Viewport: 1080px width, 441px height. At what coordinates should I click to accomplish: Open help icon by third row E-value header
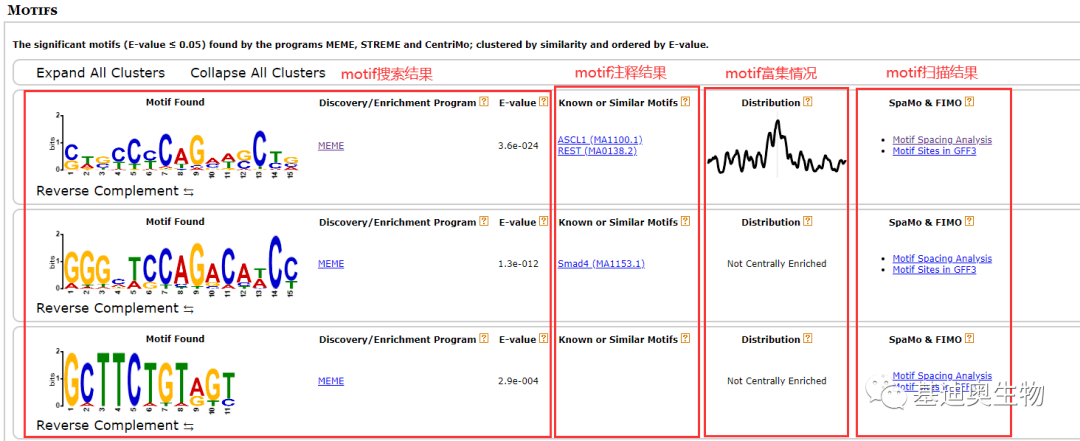pyautogui.click(x=544, y=339)
